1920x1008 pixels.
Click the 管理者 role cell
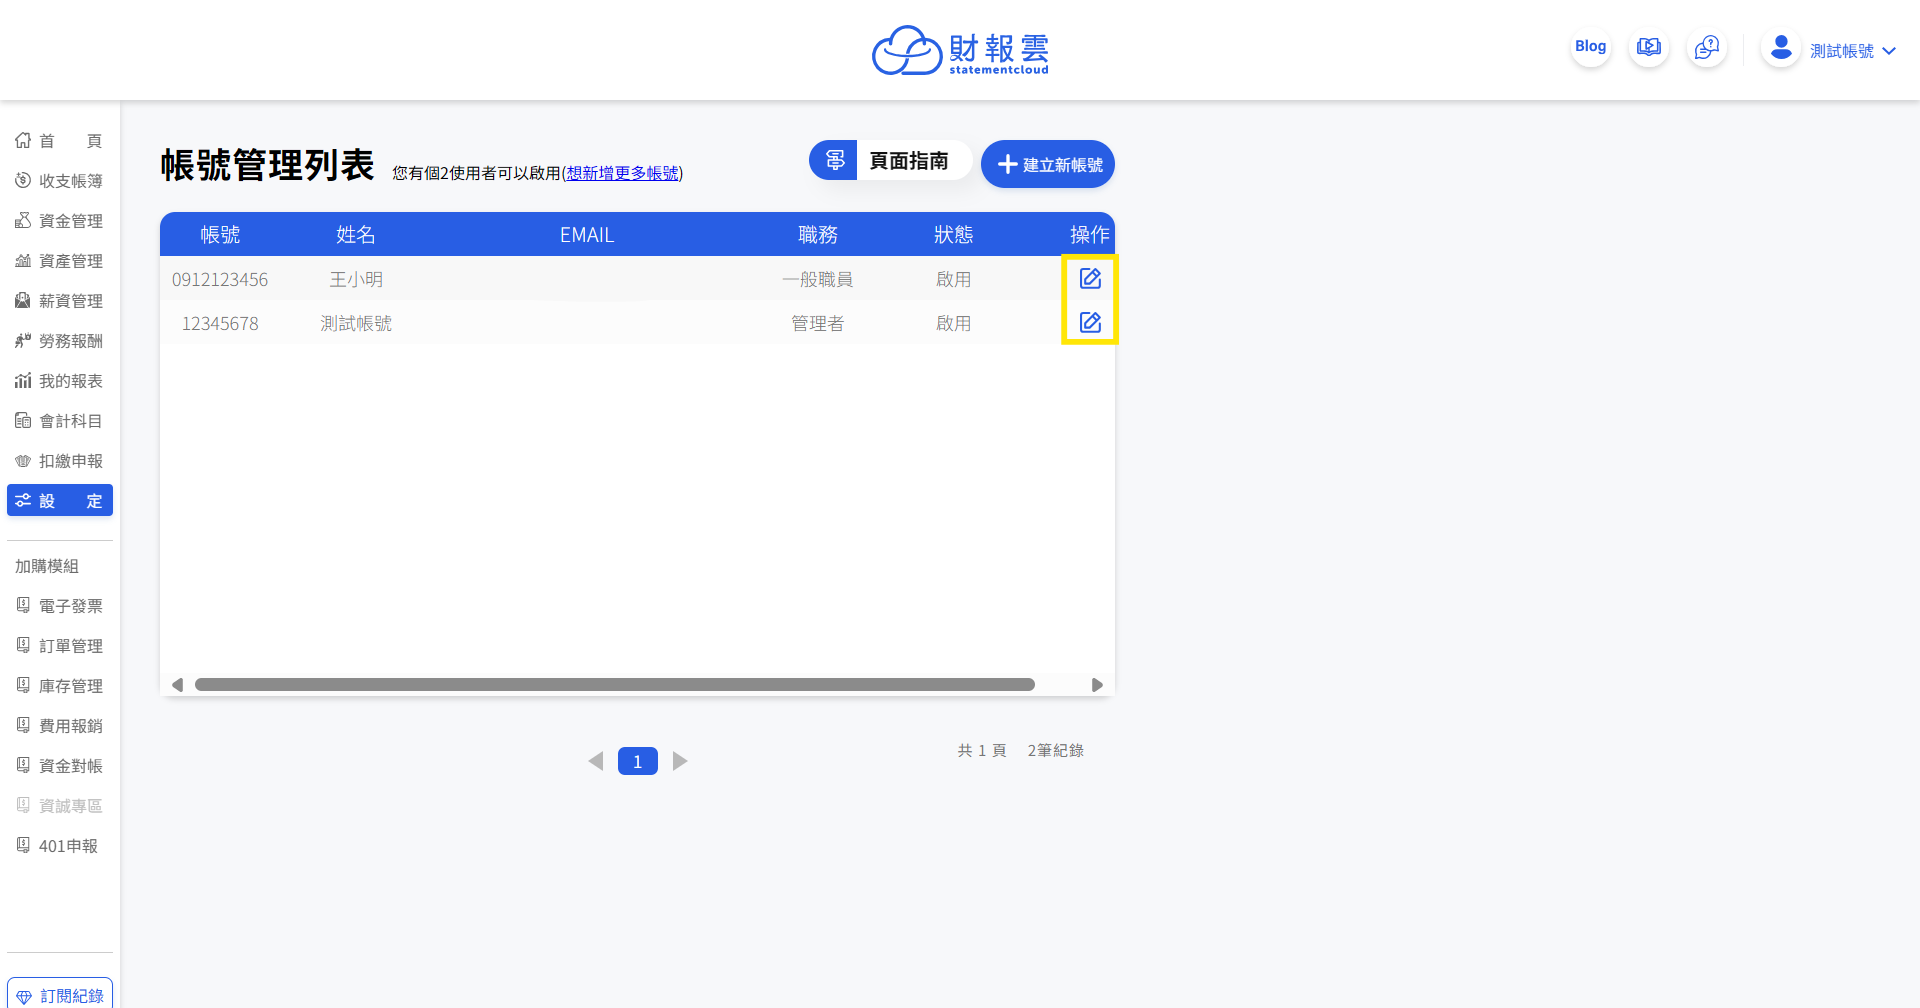[x=818, y=324]
